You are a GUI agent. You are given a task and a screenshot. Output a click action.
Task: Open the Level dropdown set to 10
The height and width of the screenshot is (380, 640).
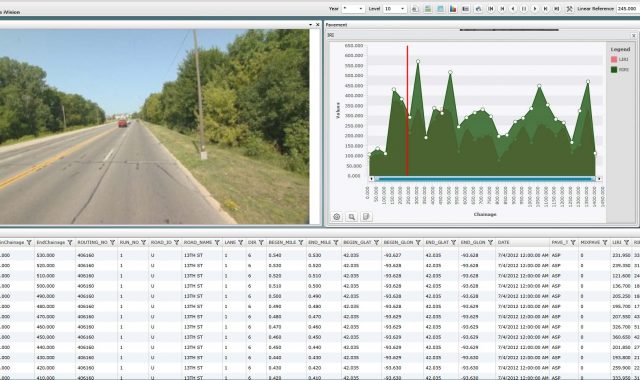point(395,9)
